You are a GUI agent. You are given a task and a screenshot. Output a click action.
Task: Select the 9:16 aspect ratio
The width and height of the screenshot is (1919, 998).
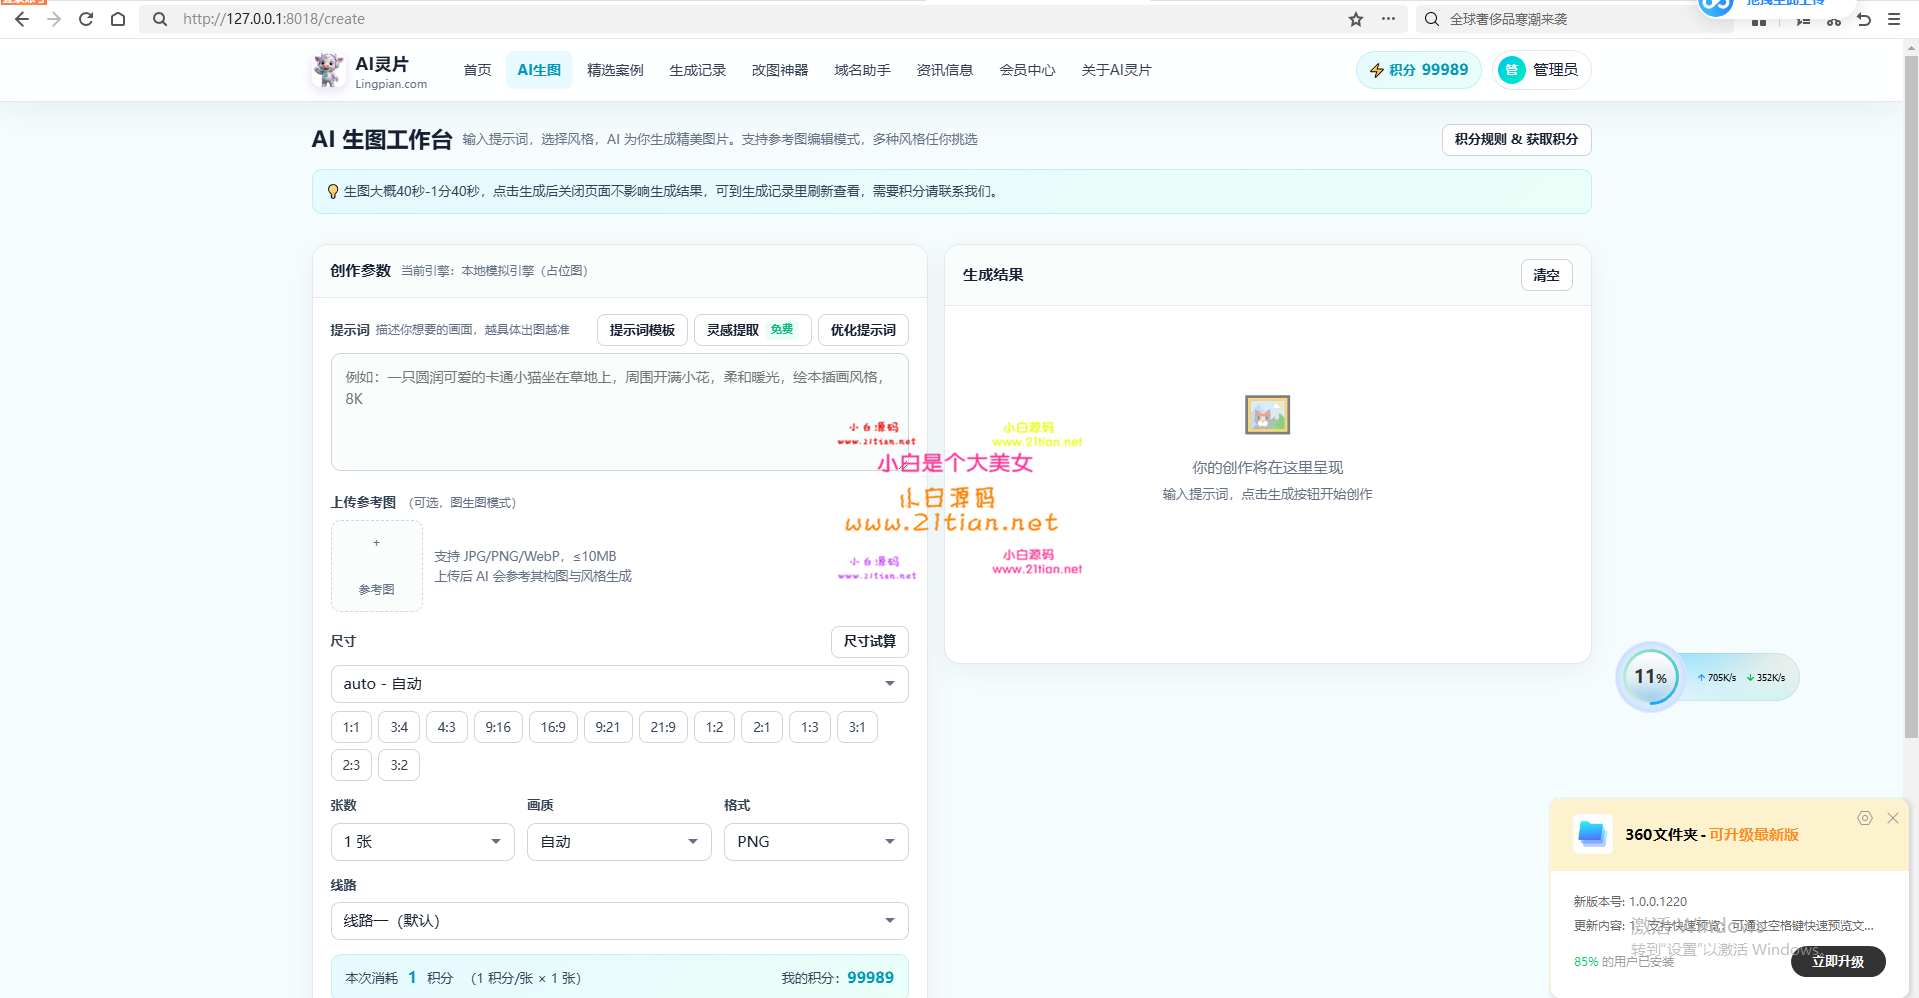point(498,727)
